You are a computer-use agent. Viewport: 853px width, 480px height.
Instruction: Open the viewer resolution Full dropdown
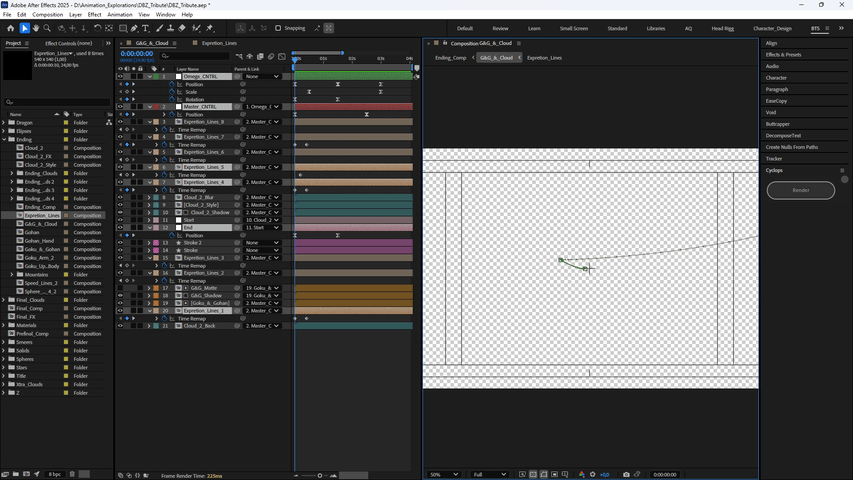pos(489,475)
